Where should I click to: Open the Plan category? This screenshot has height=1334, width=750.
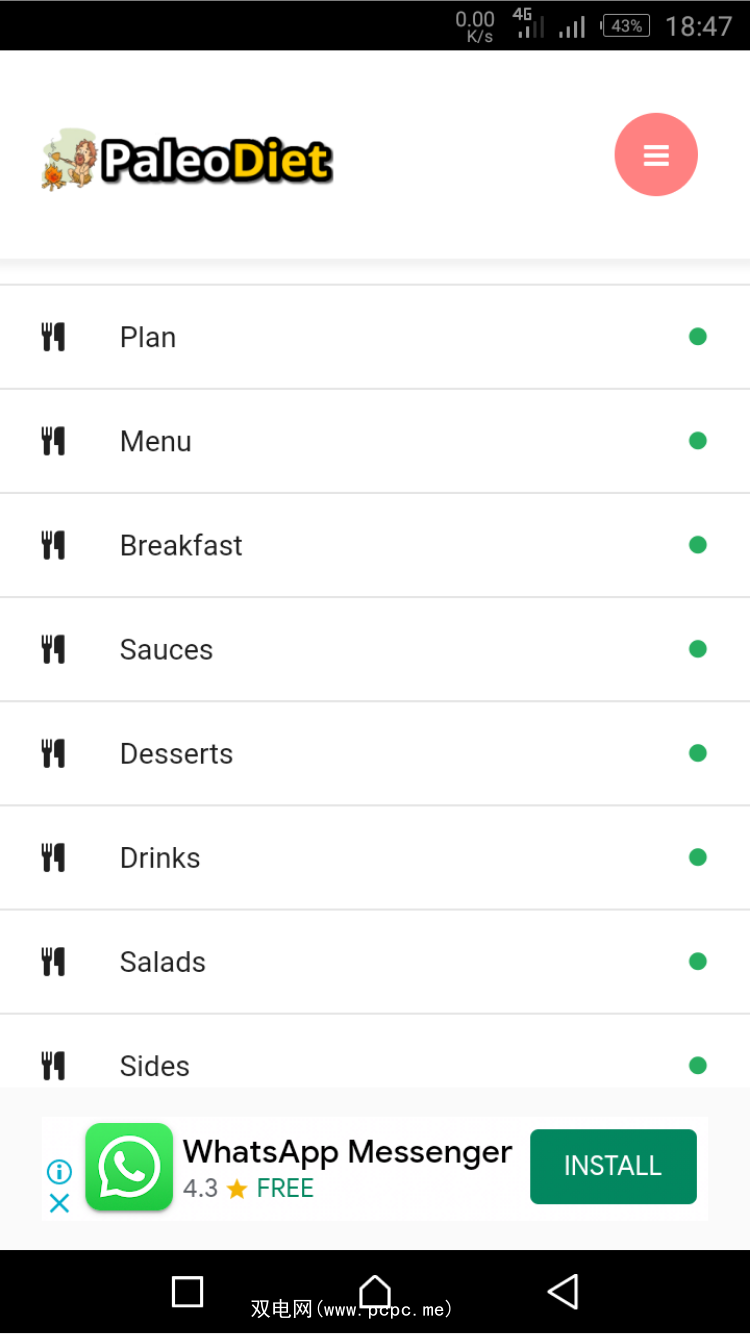pyautogui.click(x=148, y=337)
